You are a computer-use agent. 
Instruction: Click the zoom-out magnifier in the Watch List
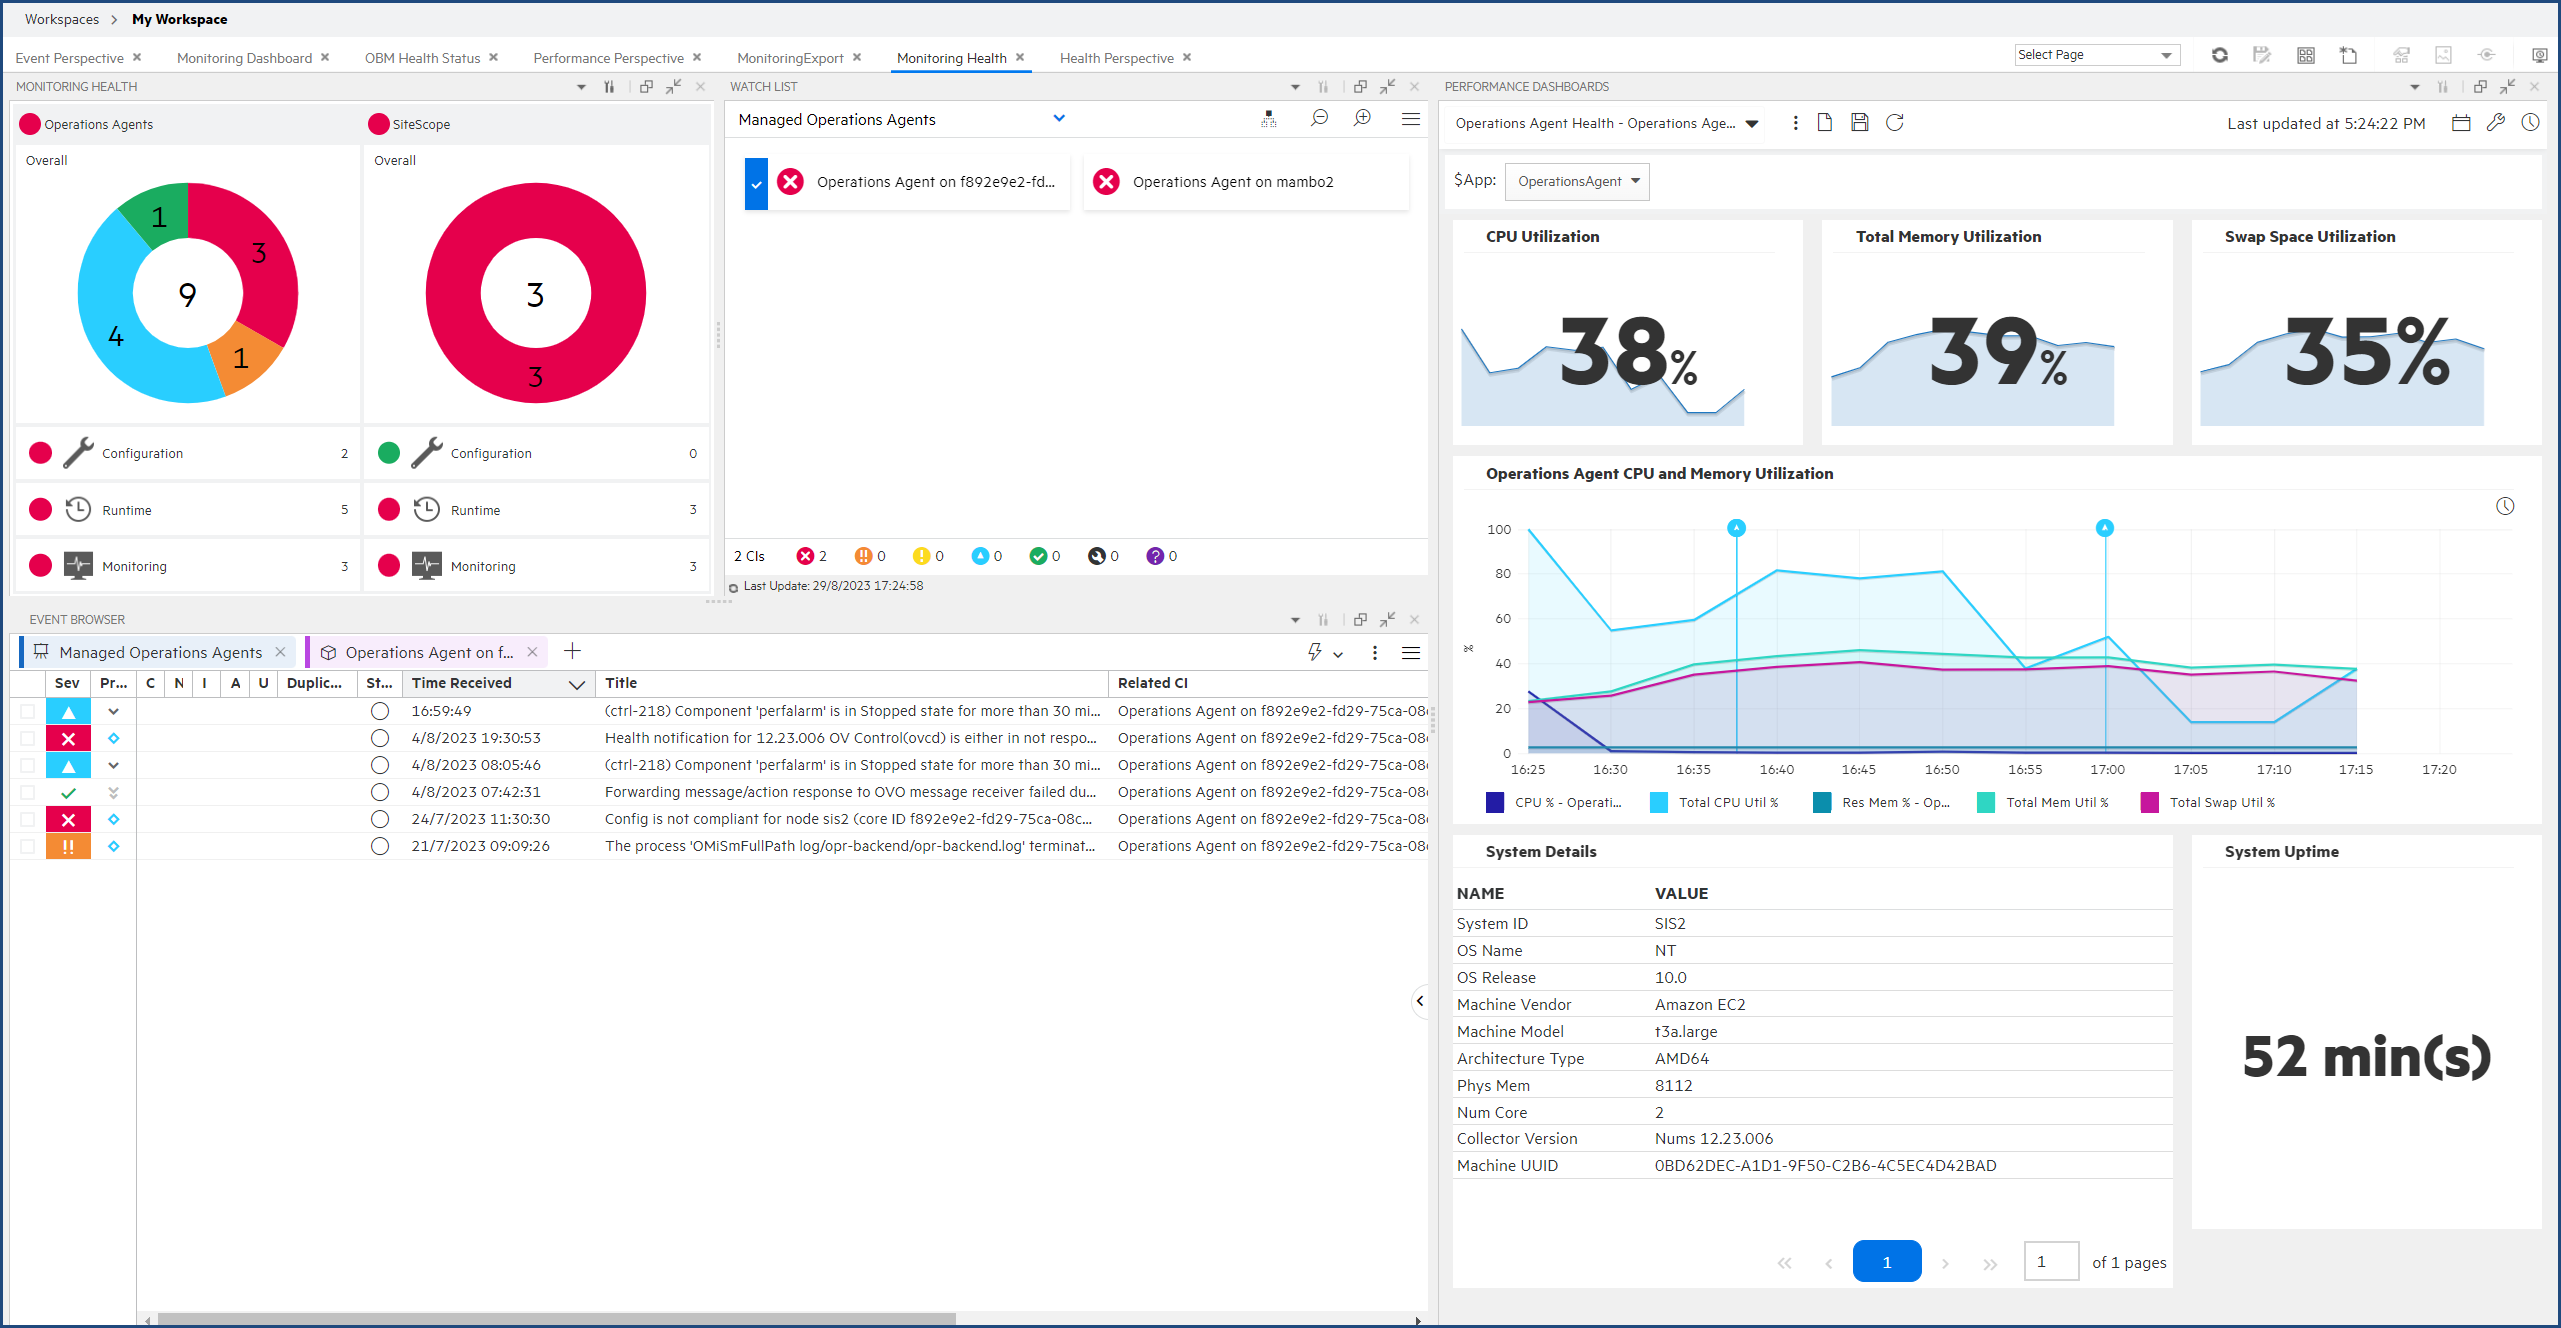(x=1320, y=119)
